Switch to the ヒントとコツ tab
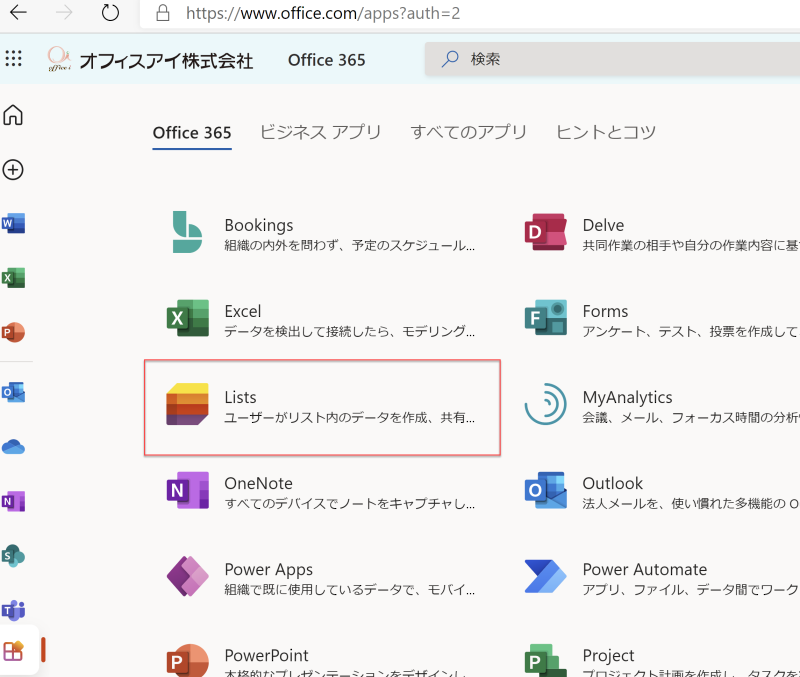This screenshot has height=677, width=800. 606,133
